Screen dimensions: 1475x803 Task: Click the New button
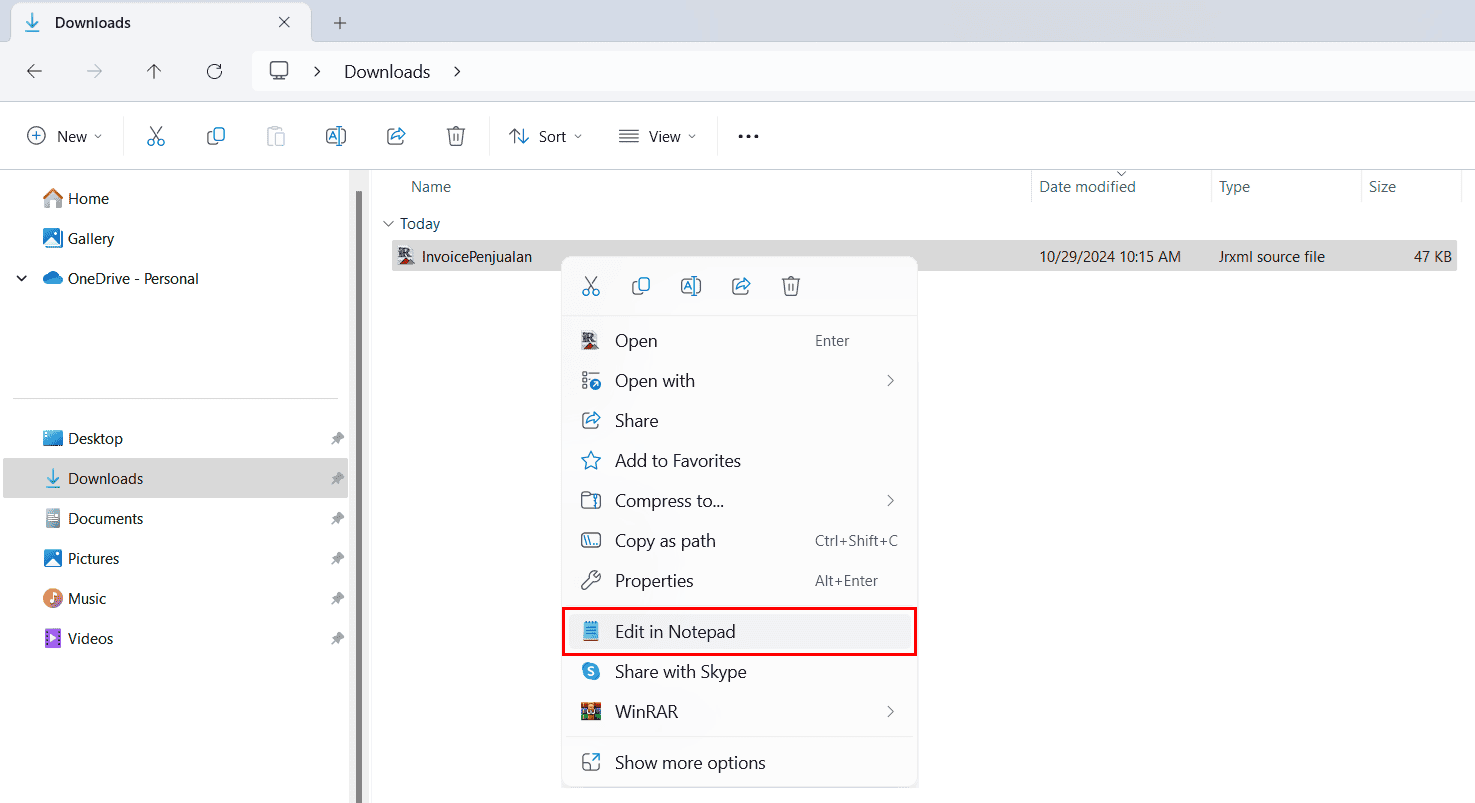coord(65,136)
